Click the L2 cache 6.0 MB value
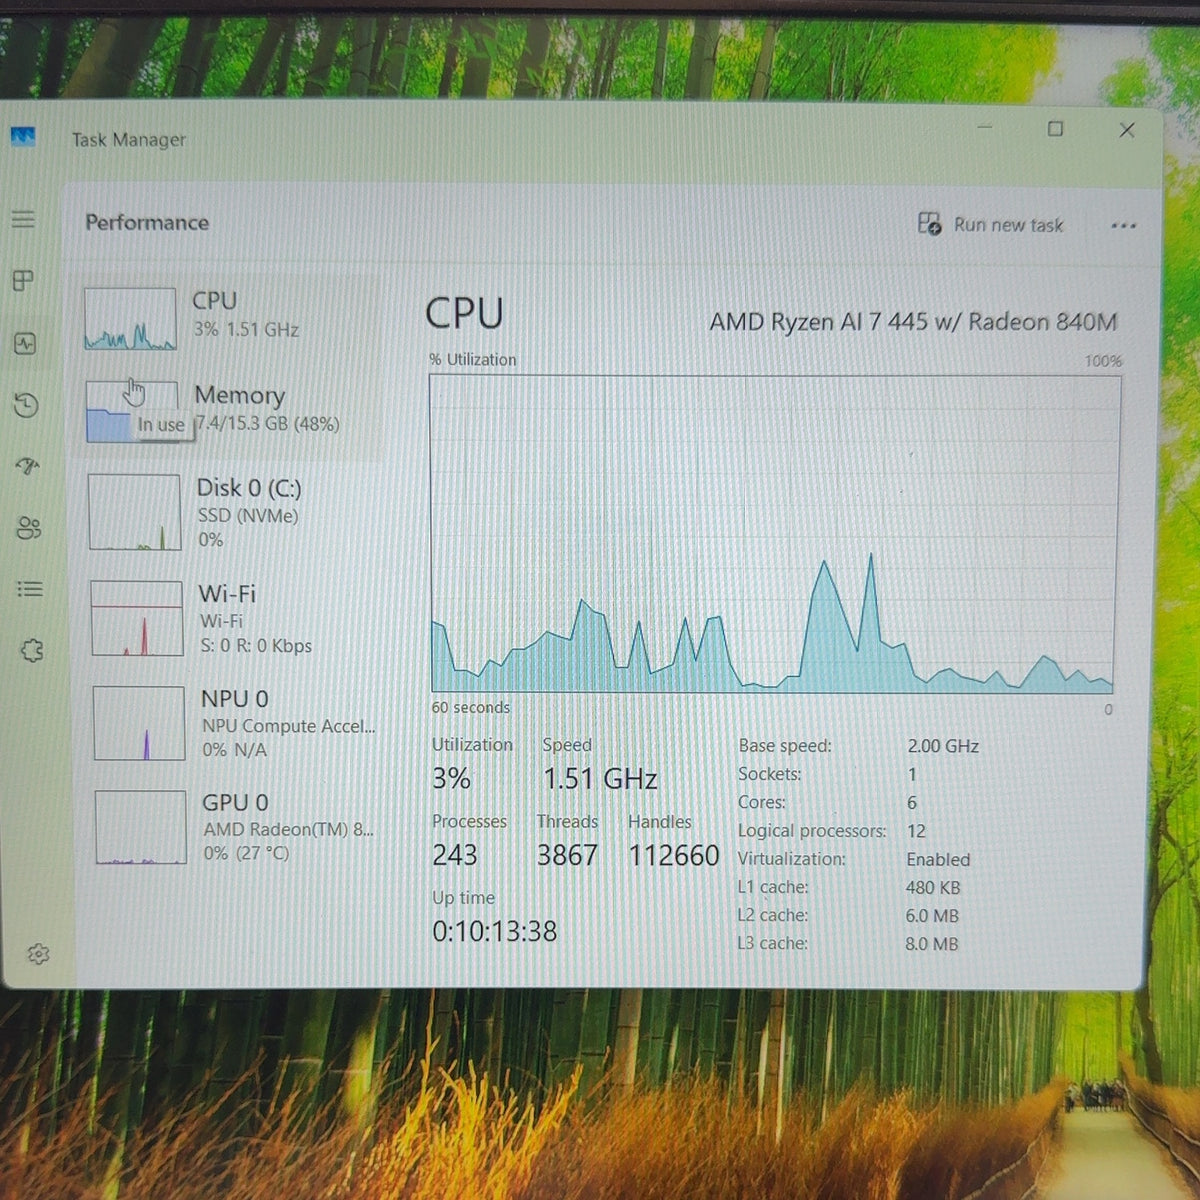 click(932, 916)
